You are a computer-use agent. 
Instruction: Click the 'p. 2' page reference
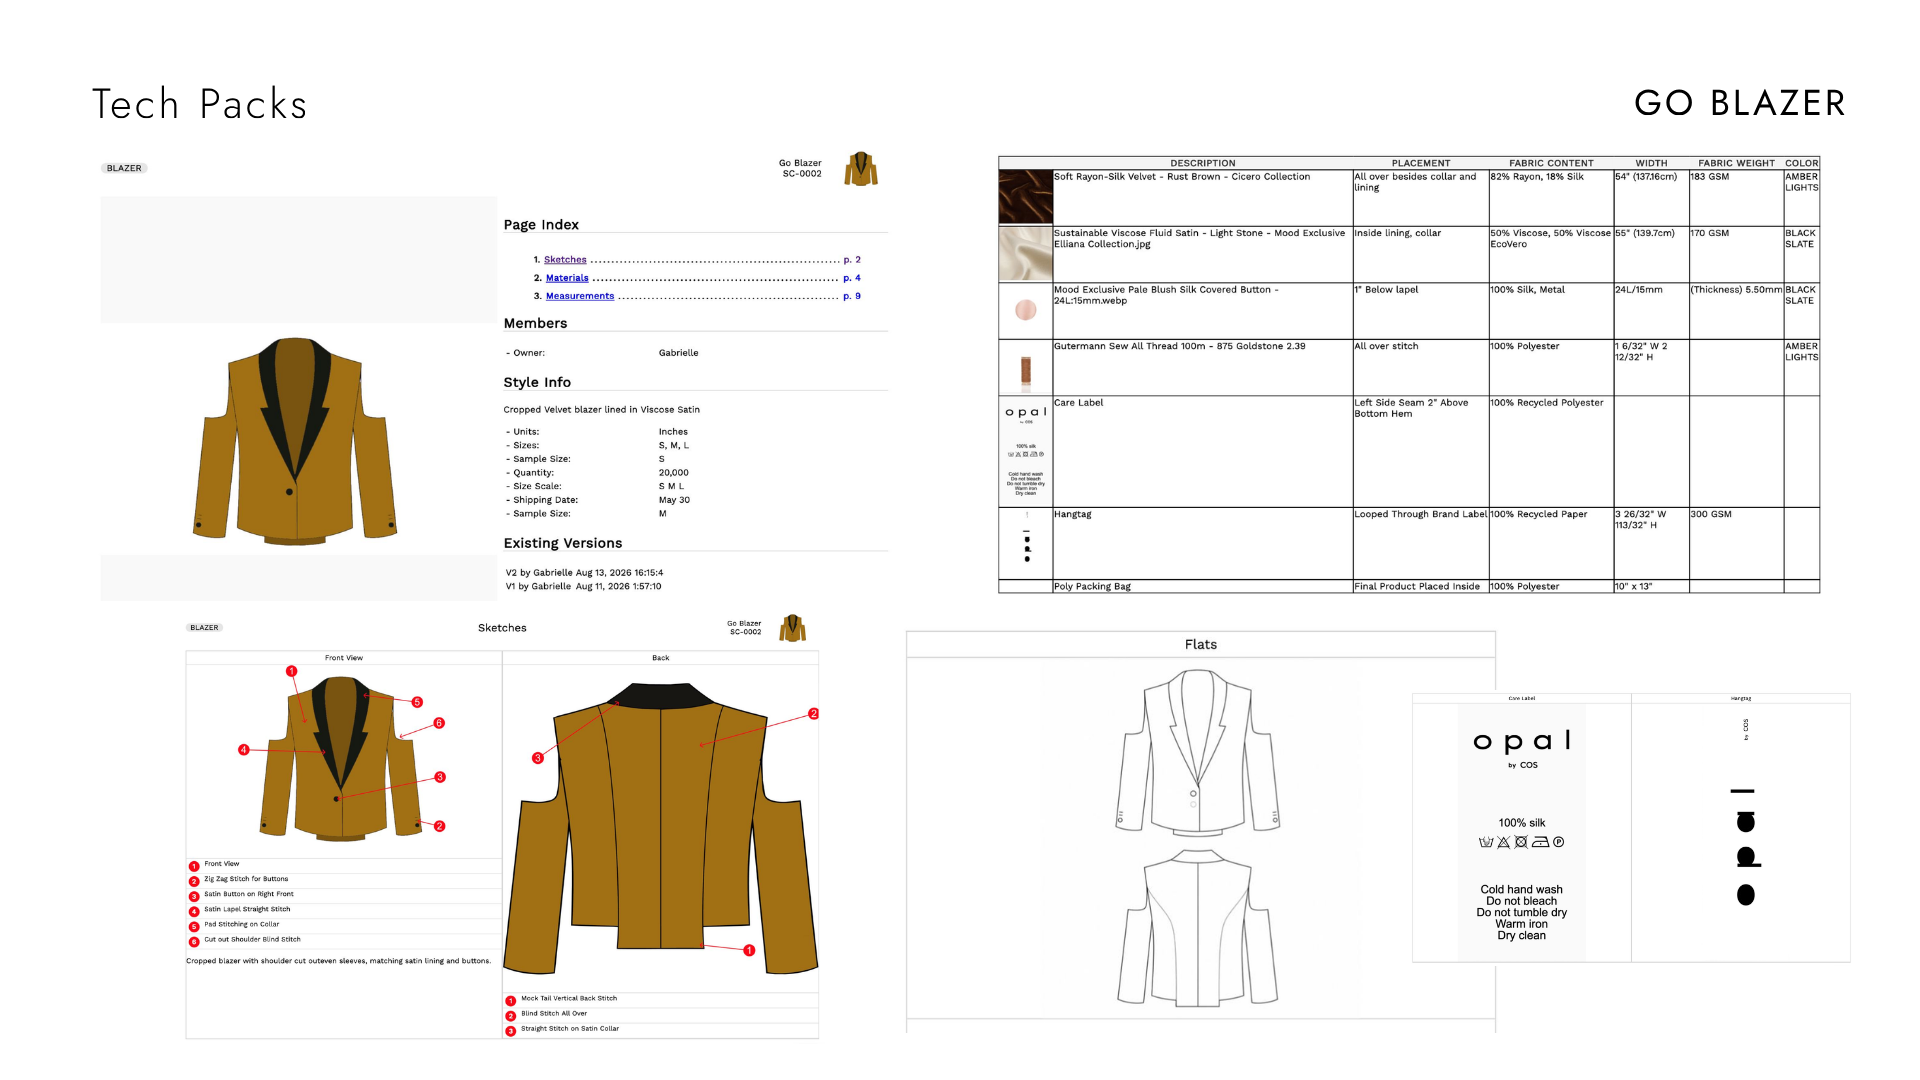coord(852,260)
